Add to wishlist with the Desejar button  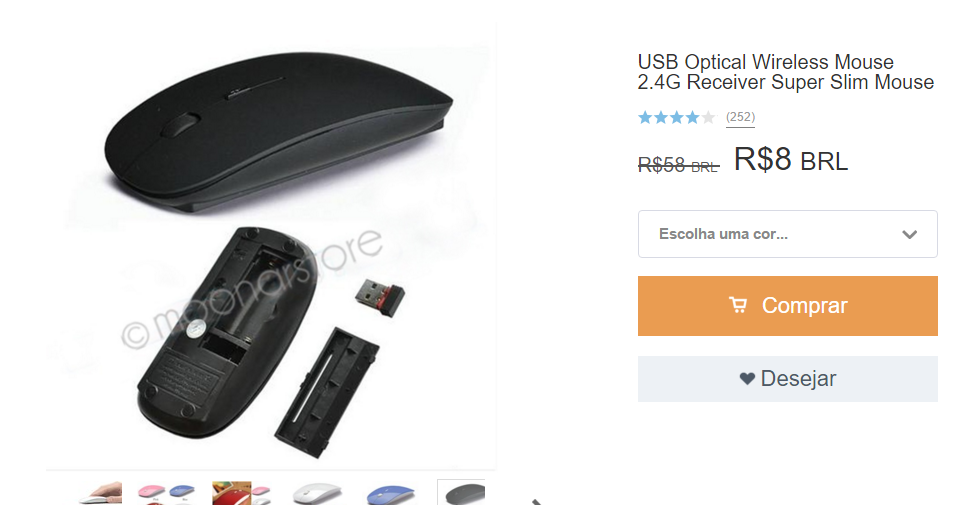click(x=787, y=379)
